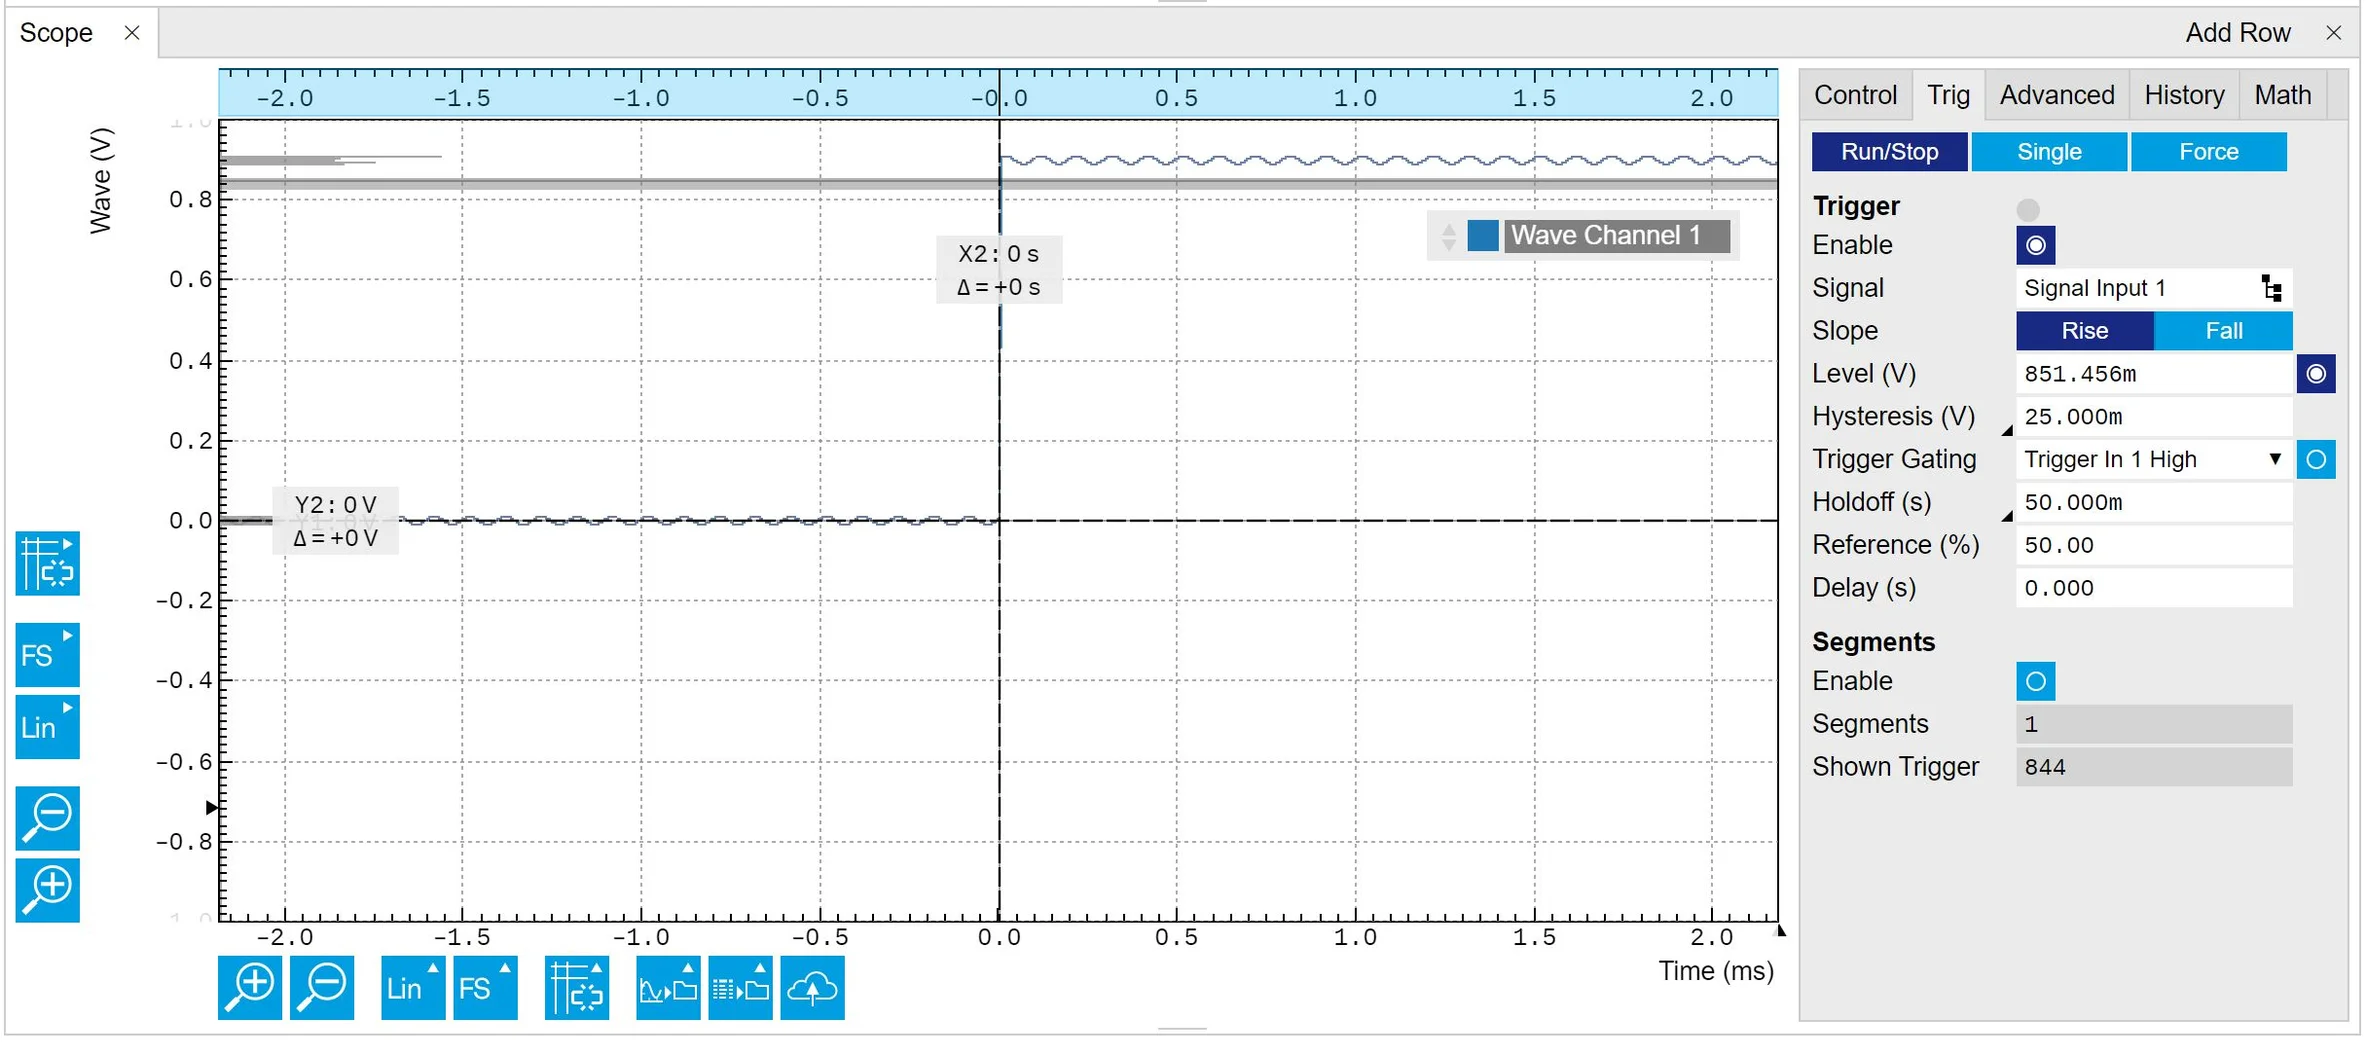The height and width of the screenshot is (1055, 2366).
Task: Click trigger level marker on left axis
Action: click(211, 807)
